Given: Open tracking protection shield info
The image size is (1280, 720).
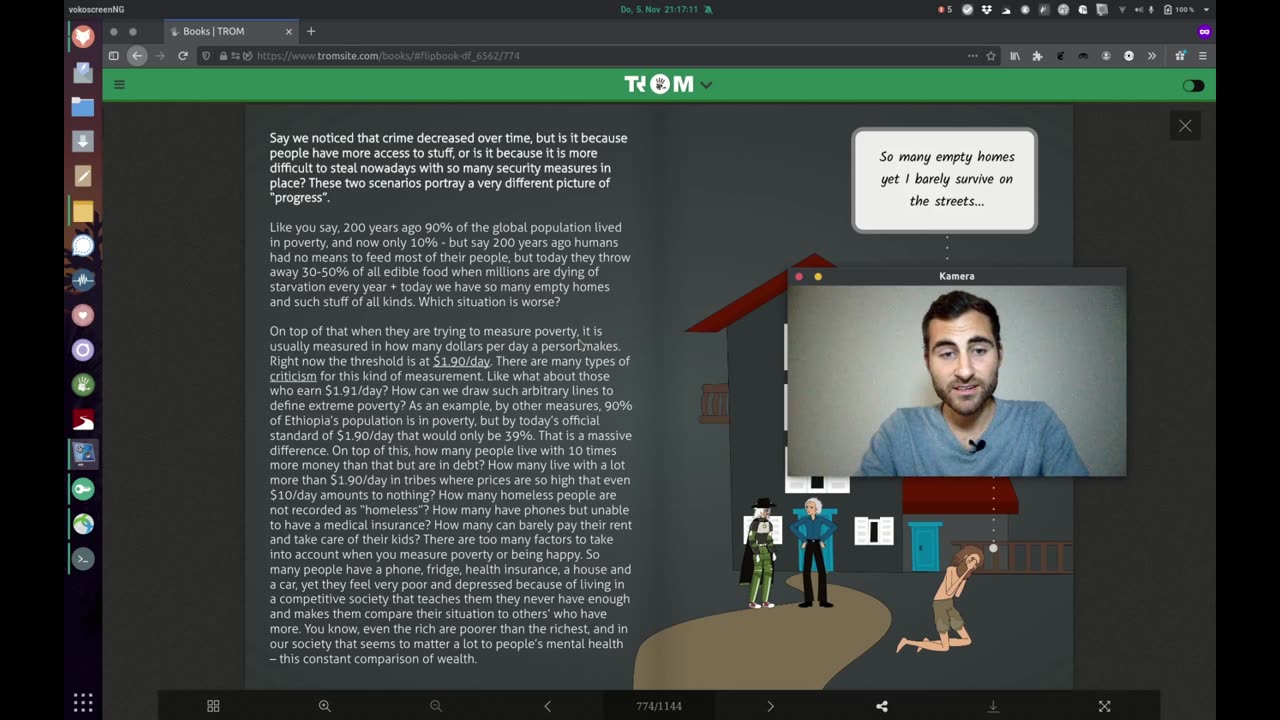Looking at the screenshot, I should click(x=207, y=56).
